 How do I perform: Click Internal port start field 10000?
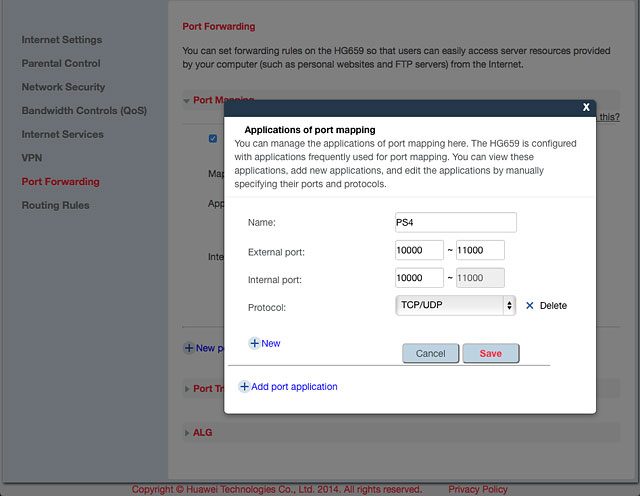tap(419, 278)
